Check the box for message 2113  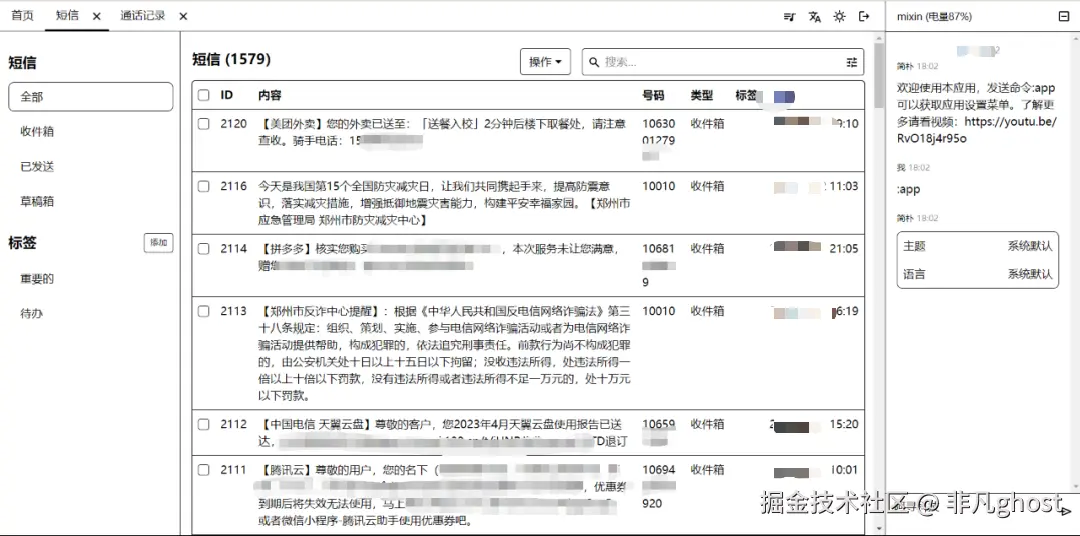(203, 311)
